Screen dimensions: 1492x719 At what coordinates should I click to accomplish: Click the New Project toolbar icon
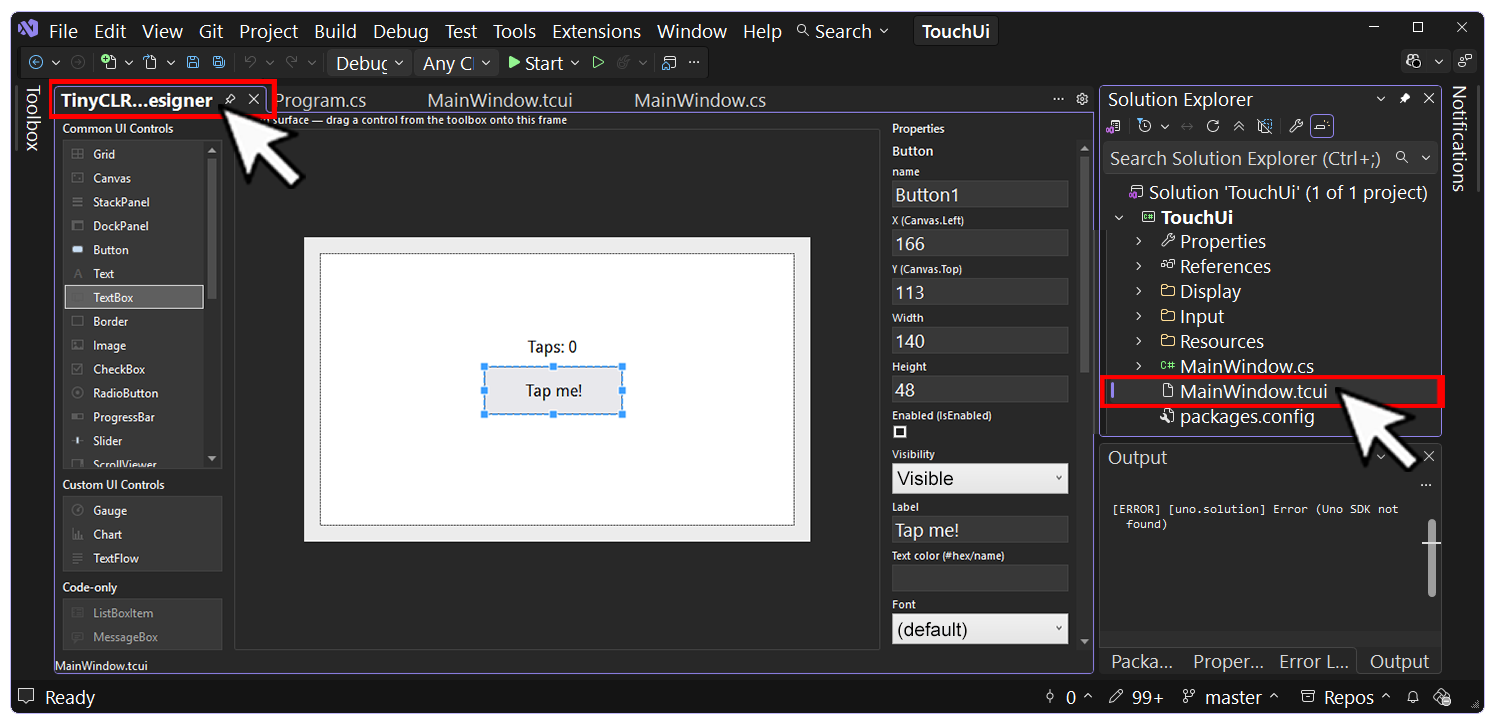click(x=108, y=62)
